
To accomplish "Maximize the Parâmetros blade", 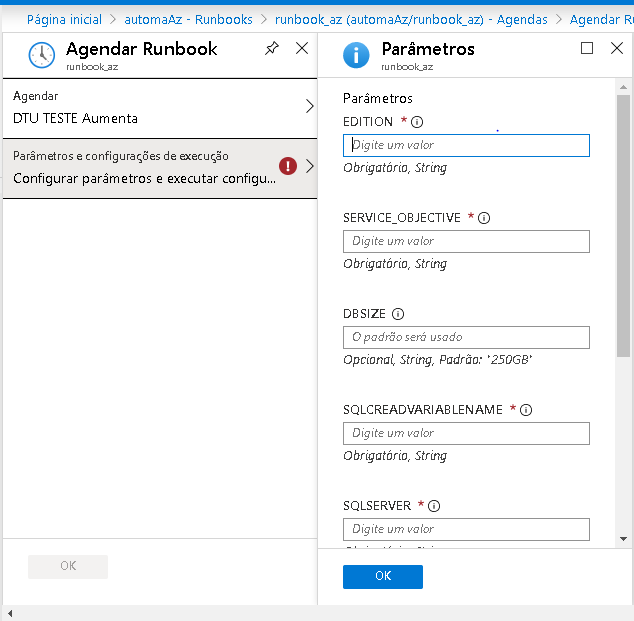I will (x=587, y=48).
